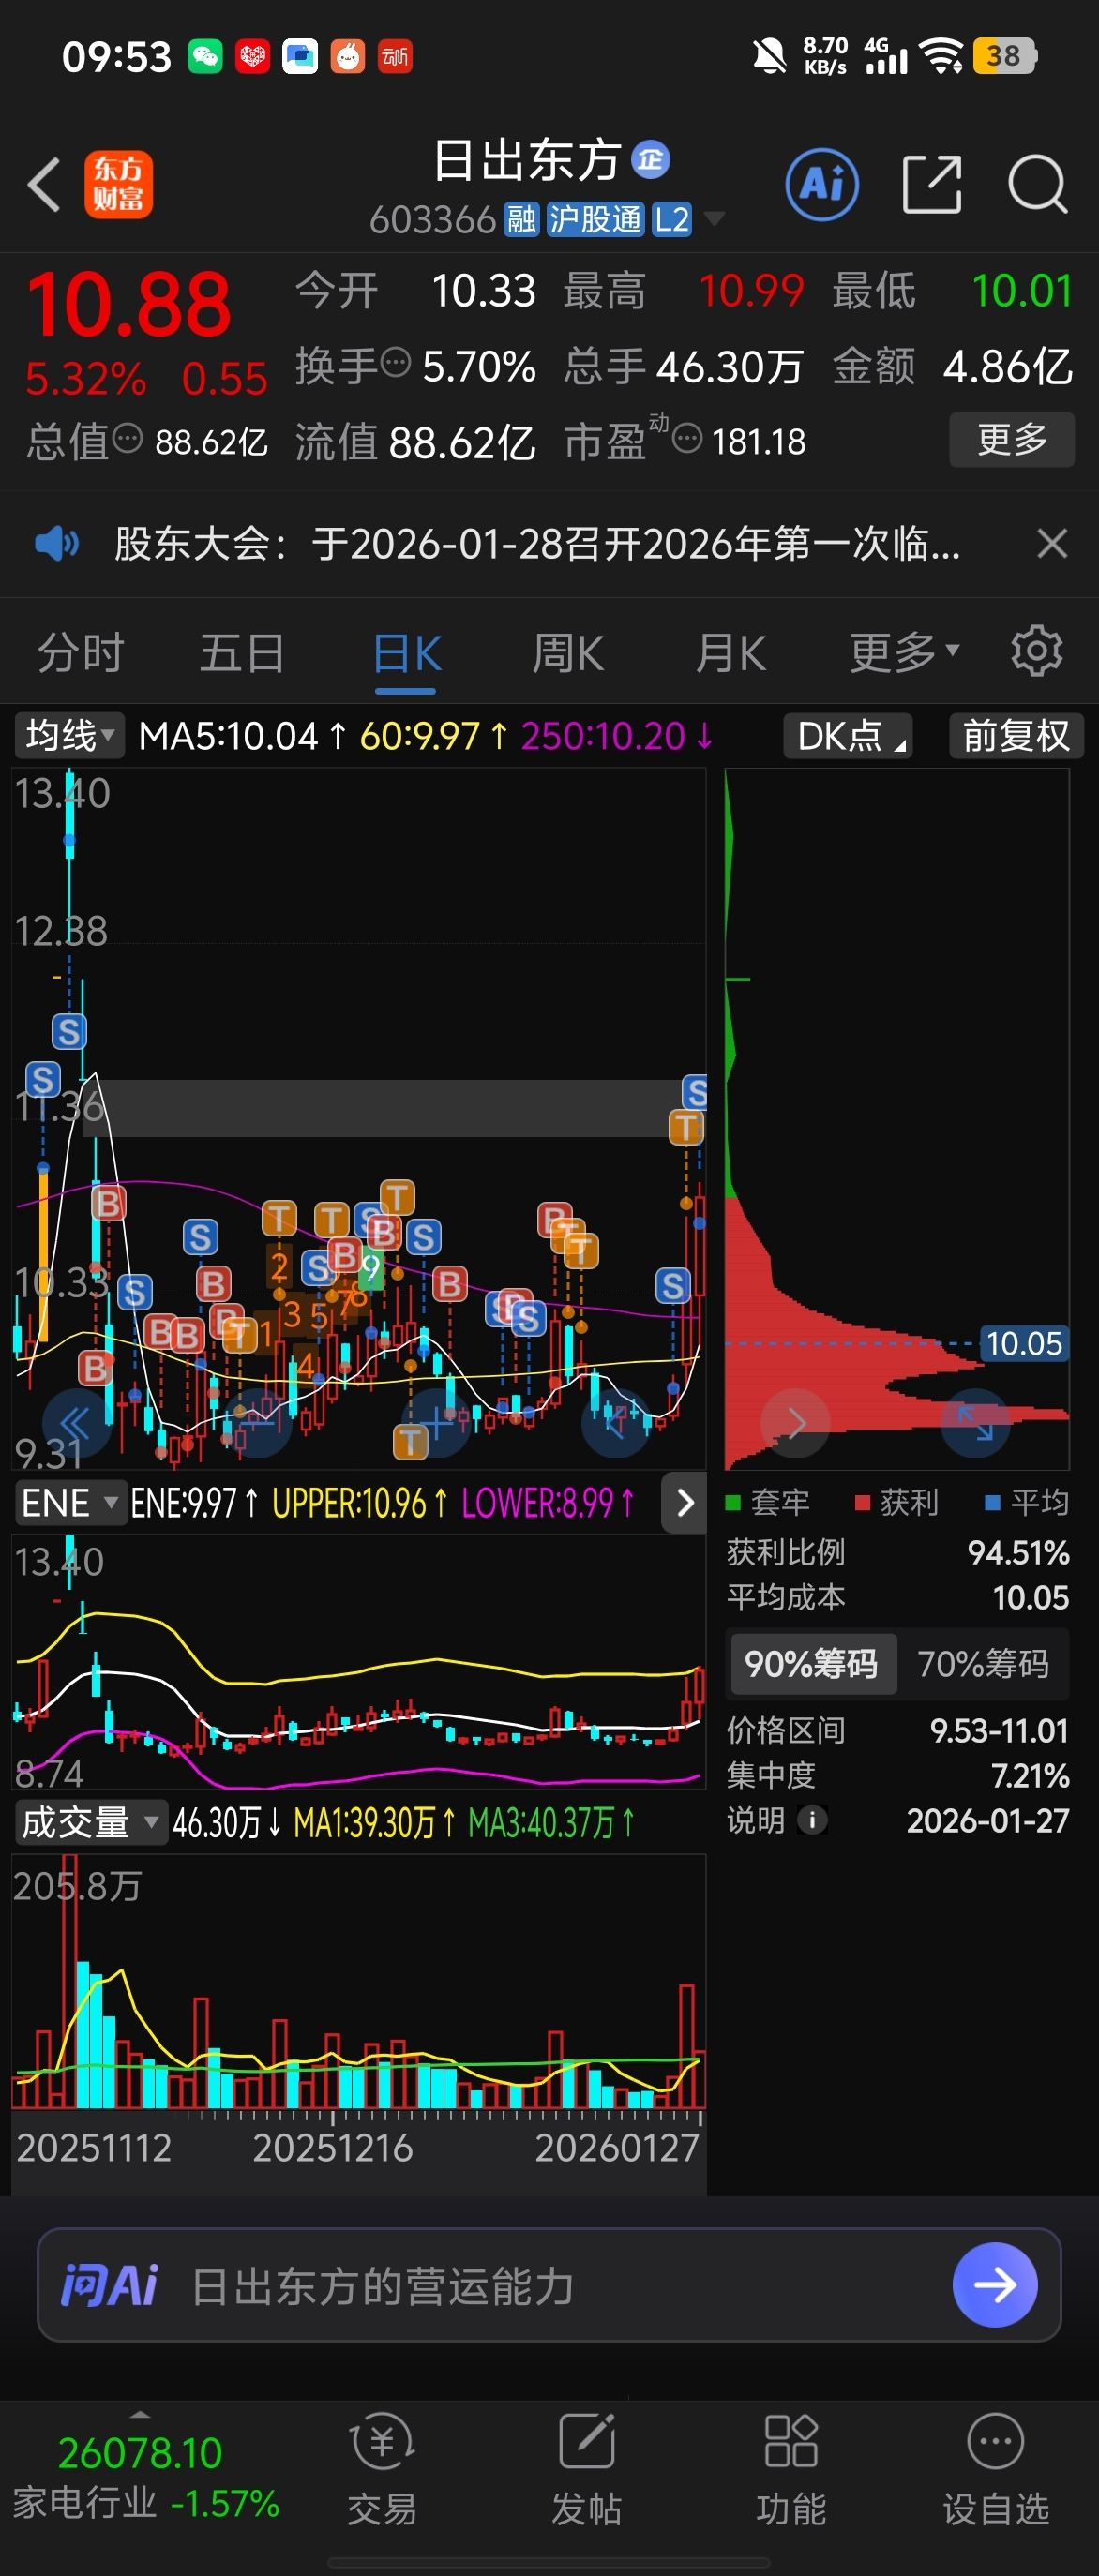Open the Ai assistant circle icon
1099x2576 pixels.
(x=822, y=185)
